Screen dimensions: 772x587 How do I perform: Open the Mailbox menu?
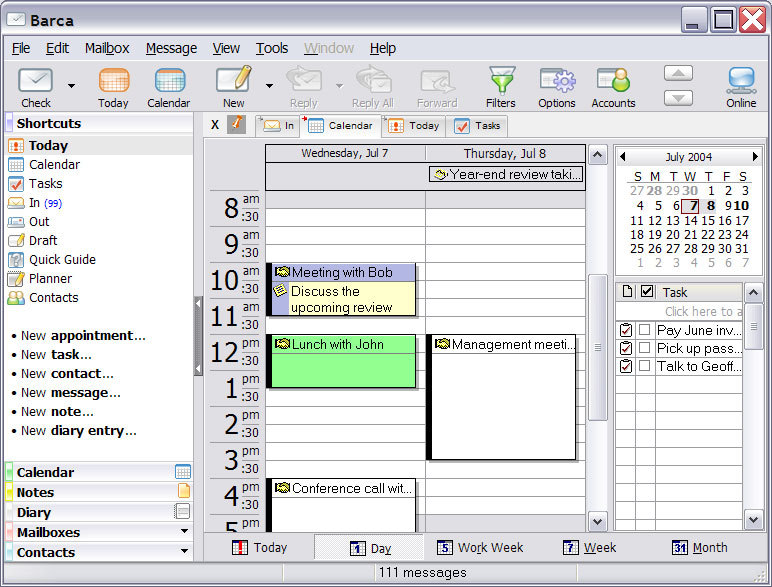(x=107, y=48)
